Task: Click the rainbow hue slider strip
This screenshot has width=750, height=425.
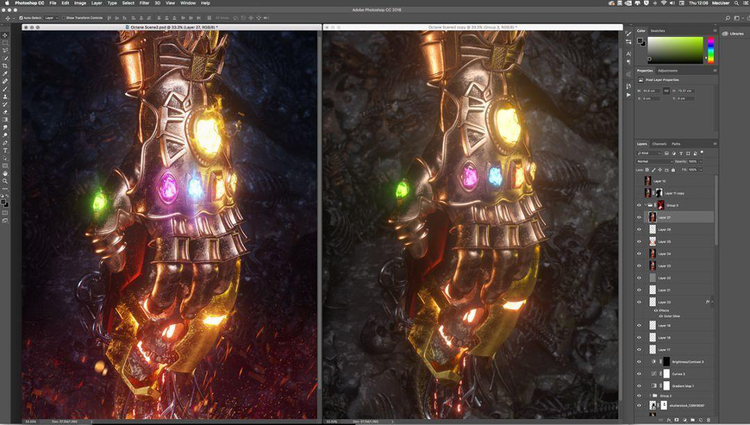Action: pos(711,50)
